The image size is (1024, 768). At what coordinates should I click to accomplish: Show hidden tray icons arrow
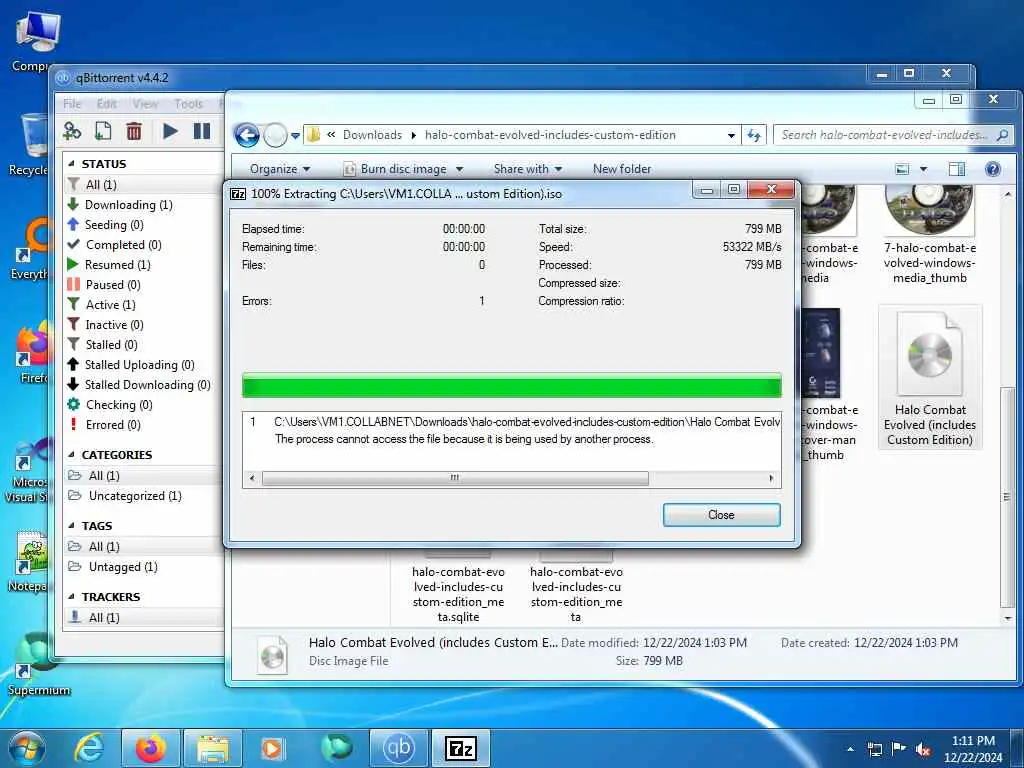pos(850,749)
